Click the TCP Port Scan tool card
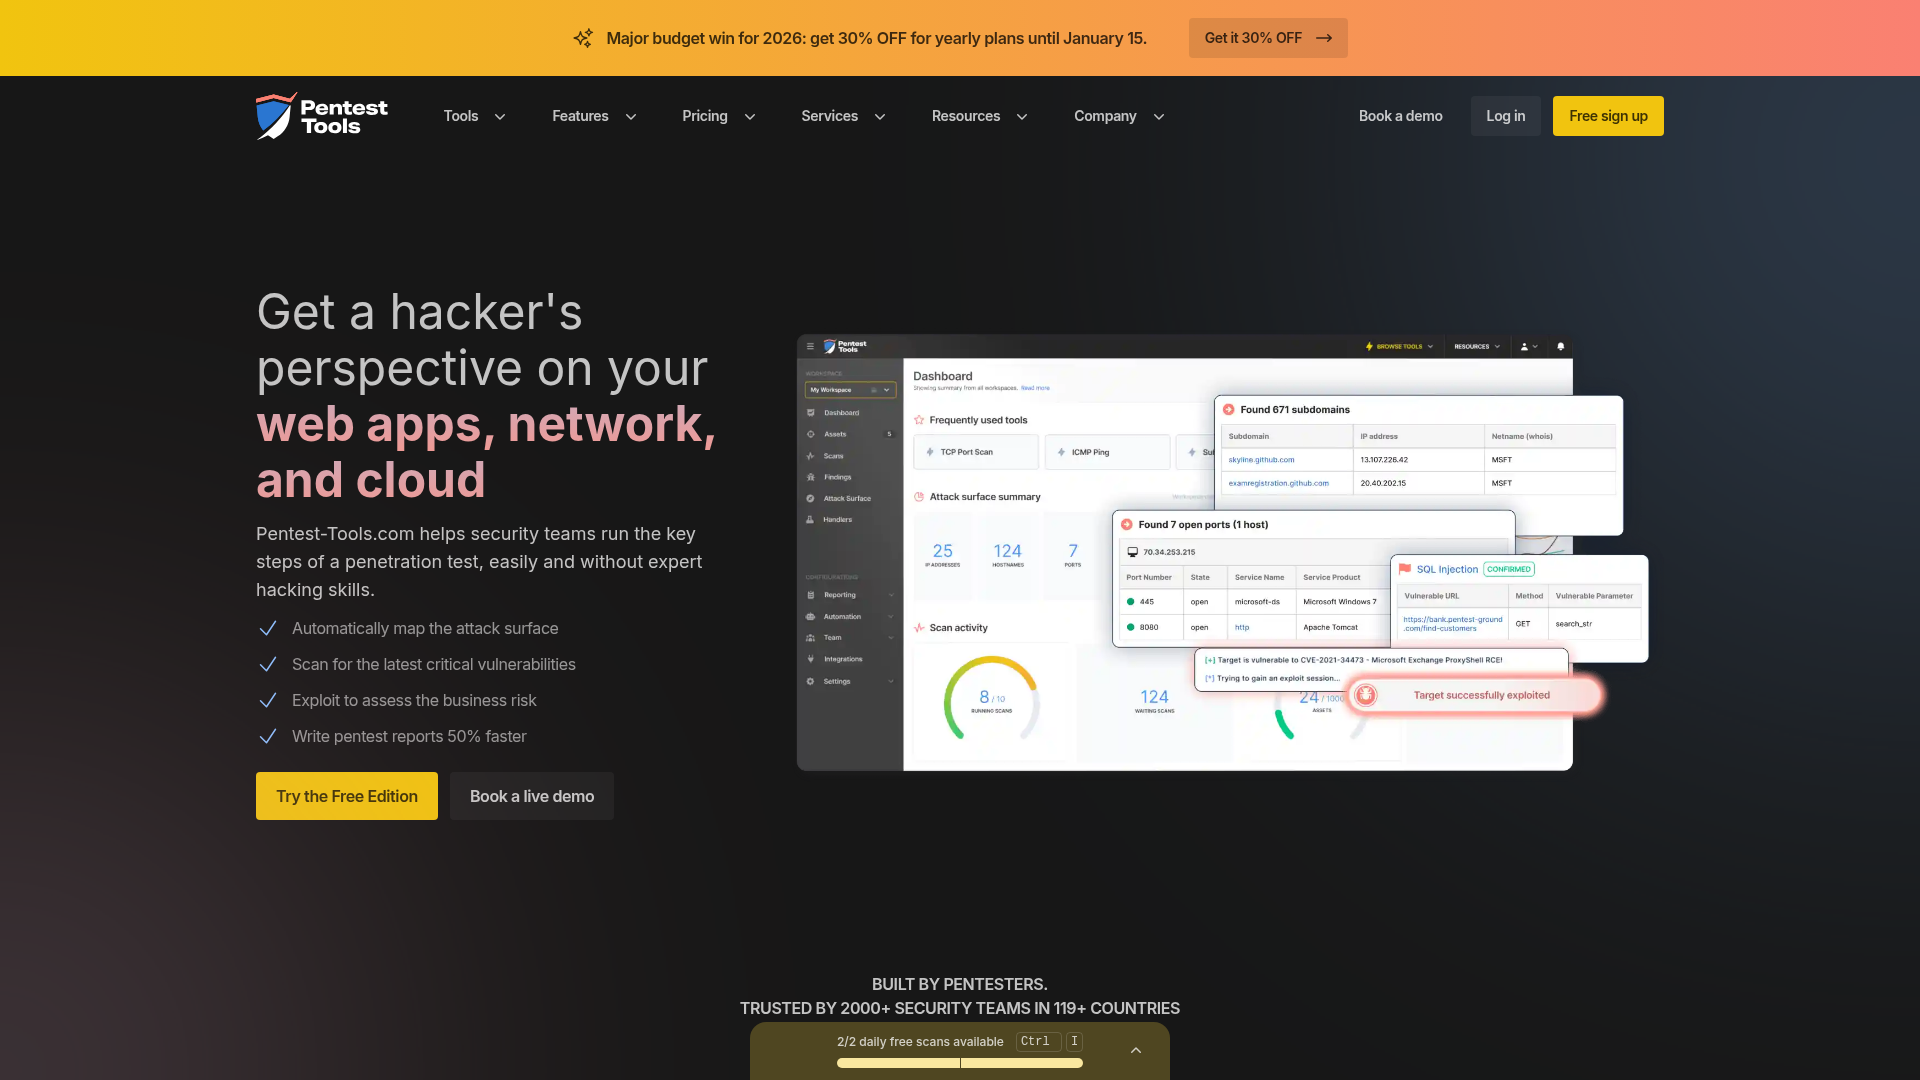 pyautogui.click(x=976, y=452)
